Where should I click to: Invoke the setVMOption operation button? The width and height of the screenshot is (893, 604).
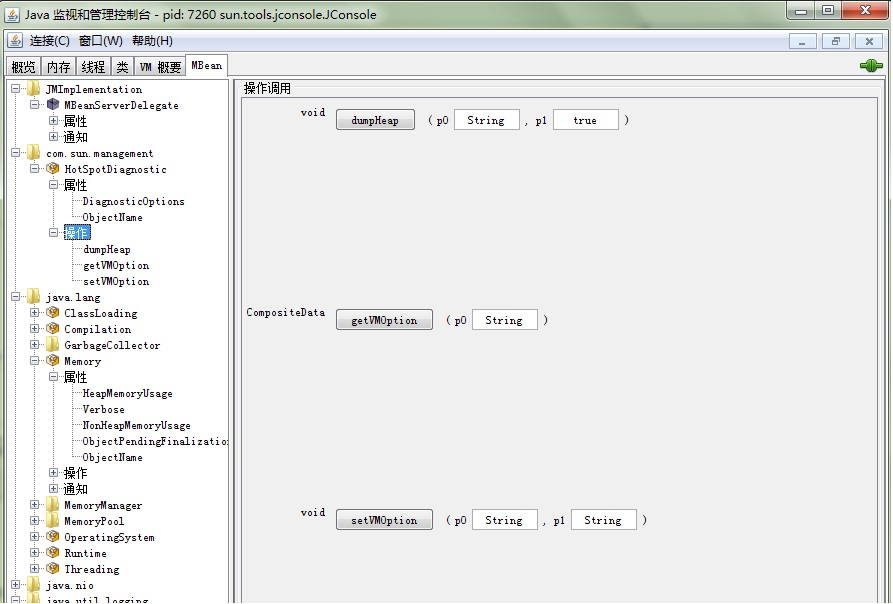(x=384, y=520)
